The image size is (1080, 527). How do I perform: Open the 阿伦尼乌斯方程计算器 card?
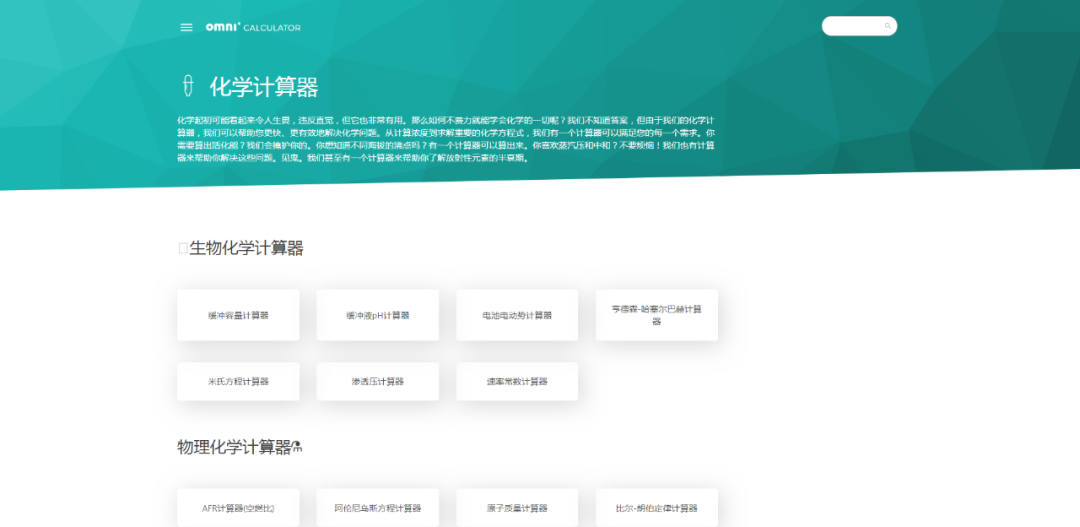(x=377, y=508)
